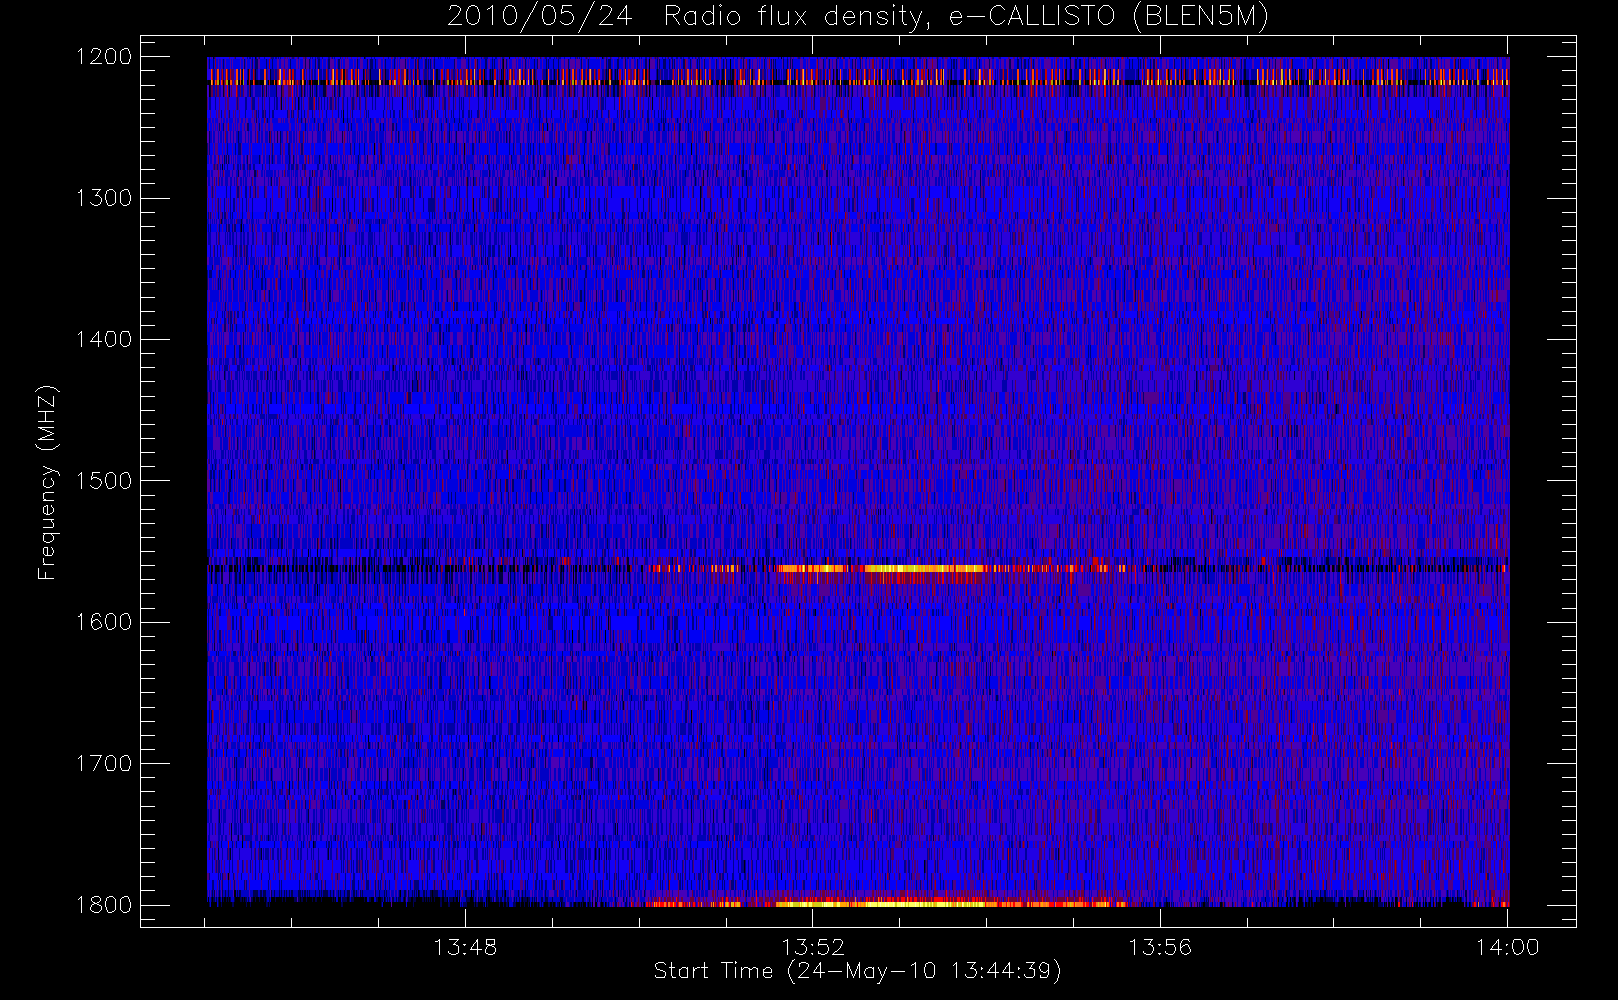Click the 'Frequency (MHz)' axis label
This screenshot has height=1000, width=1618.
tap(47, 482)
